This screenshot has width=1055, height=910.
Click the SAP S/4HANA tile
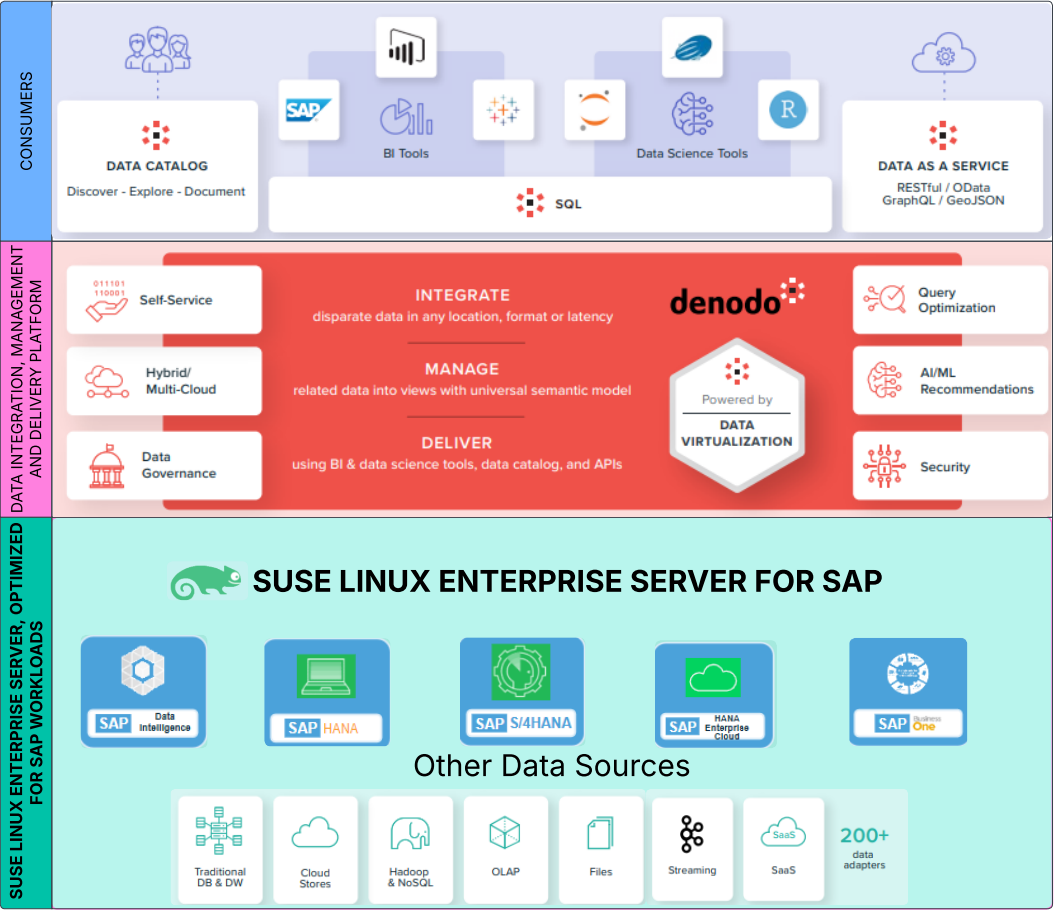pos(521,692)
